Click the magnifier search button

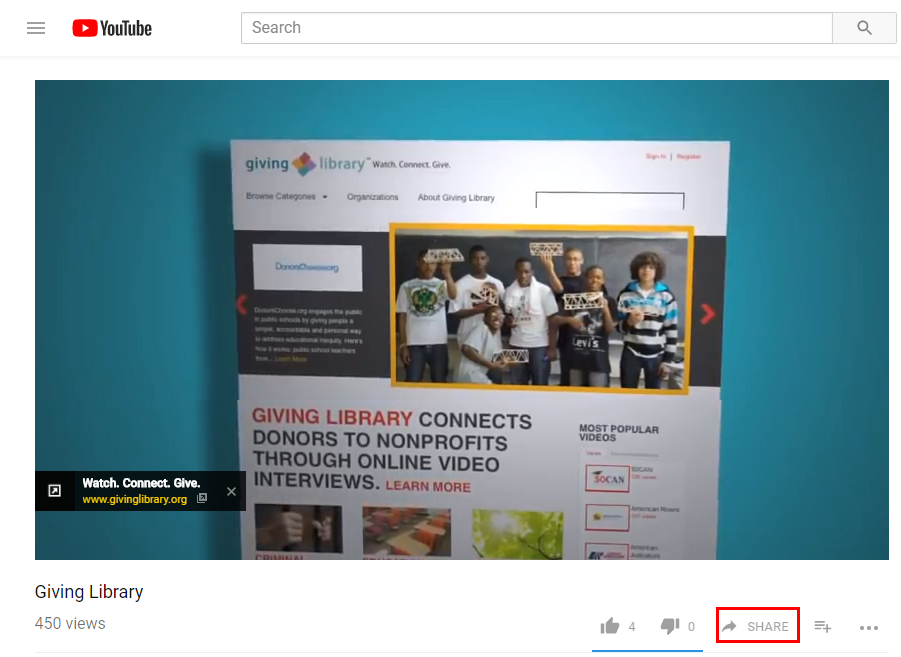pos(864,28)
